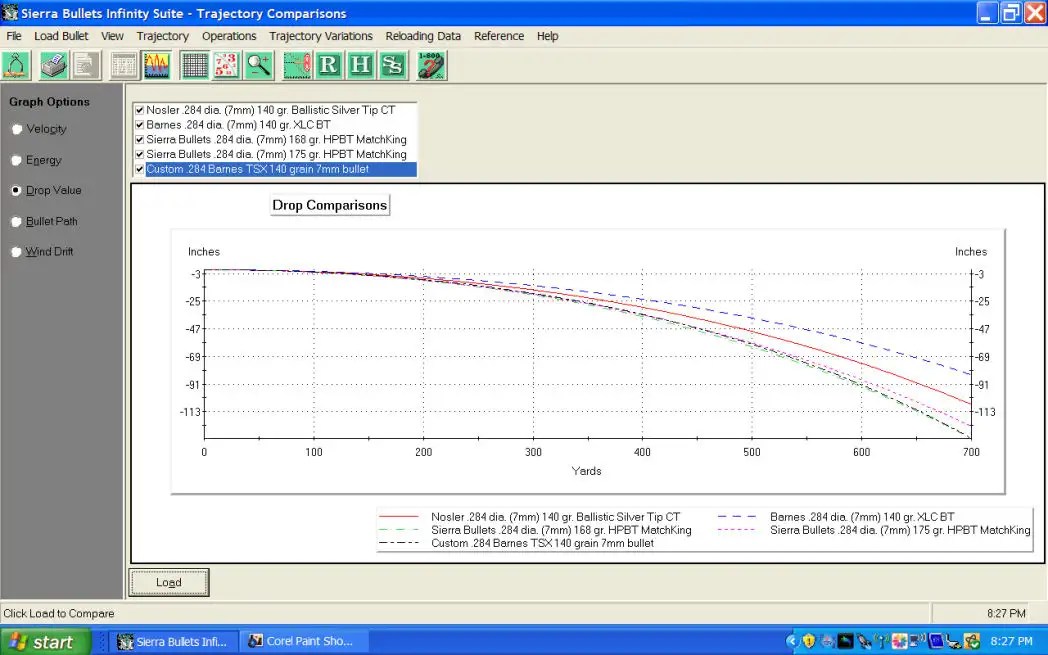The height and width of the screenshot is (655, 1048).
Task: Click the balance scale toolbar icon
Action: [x=16, y=66]
